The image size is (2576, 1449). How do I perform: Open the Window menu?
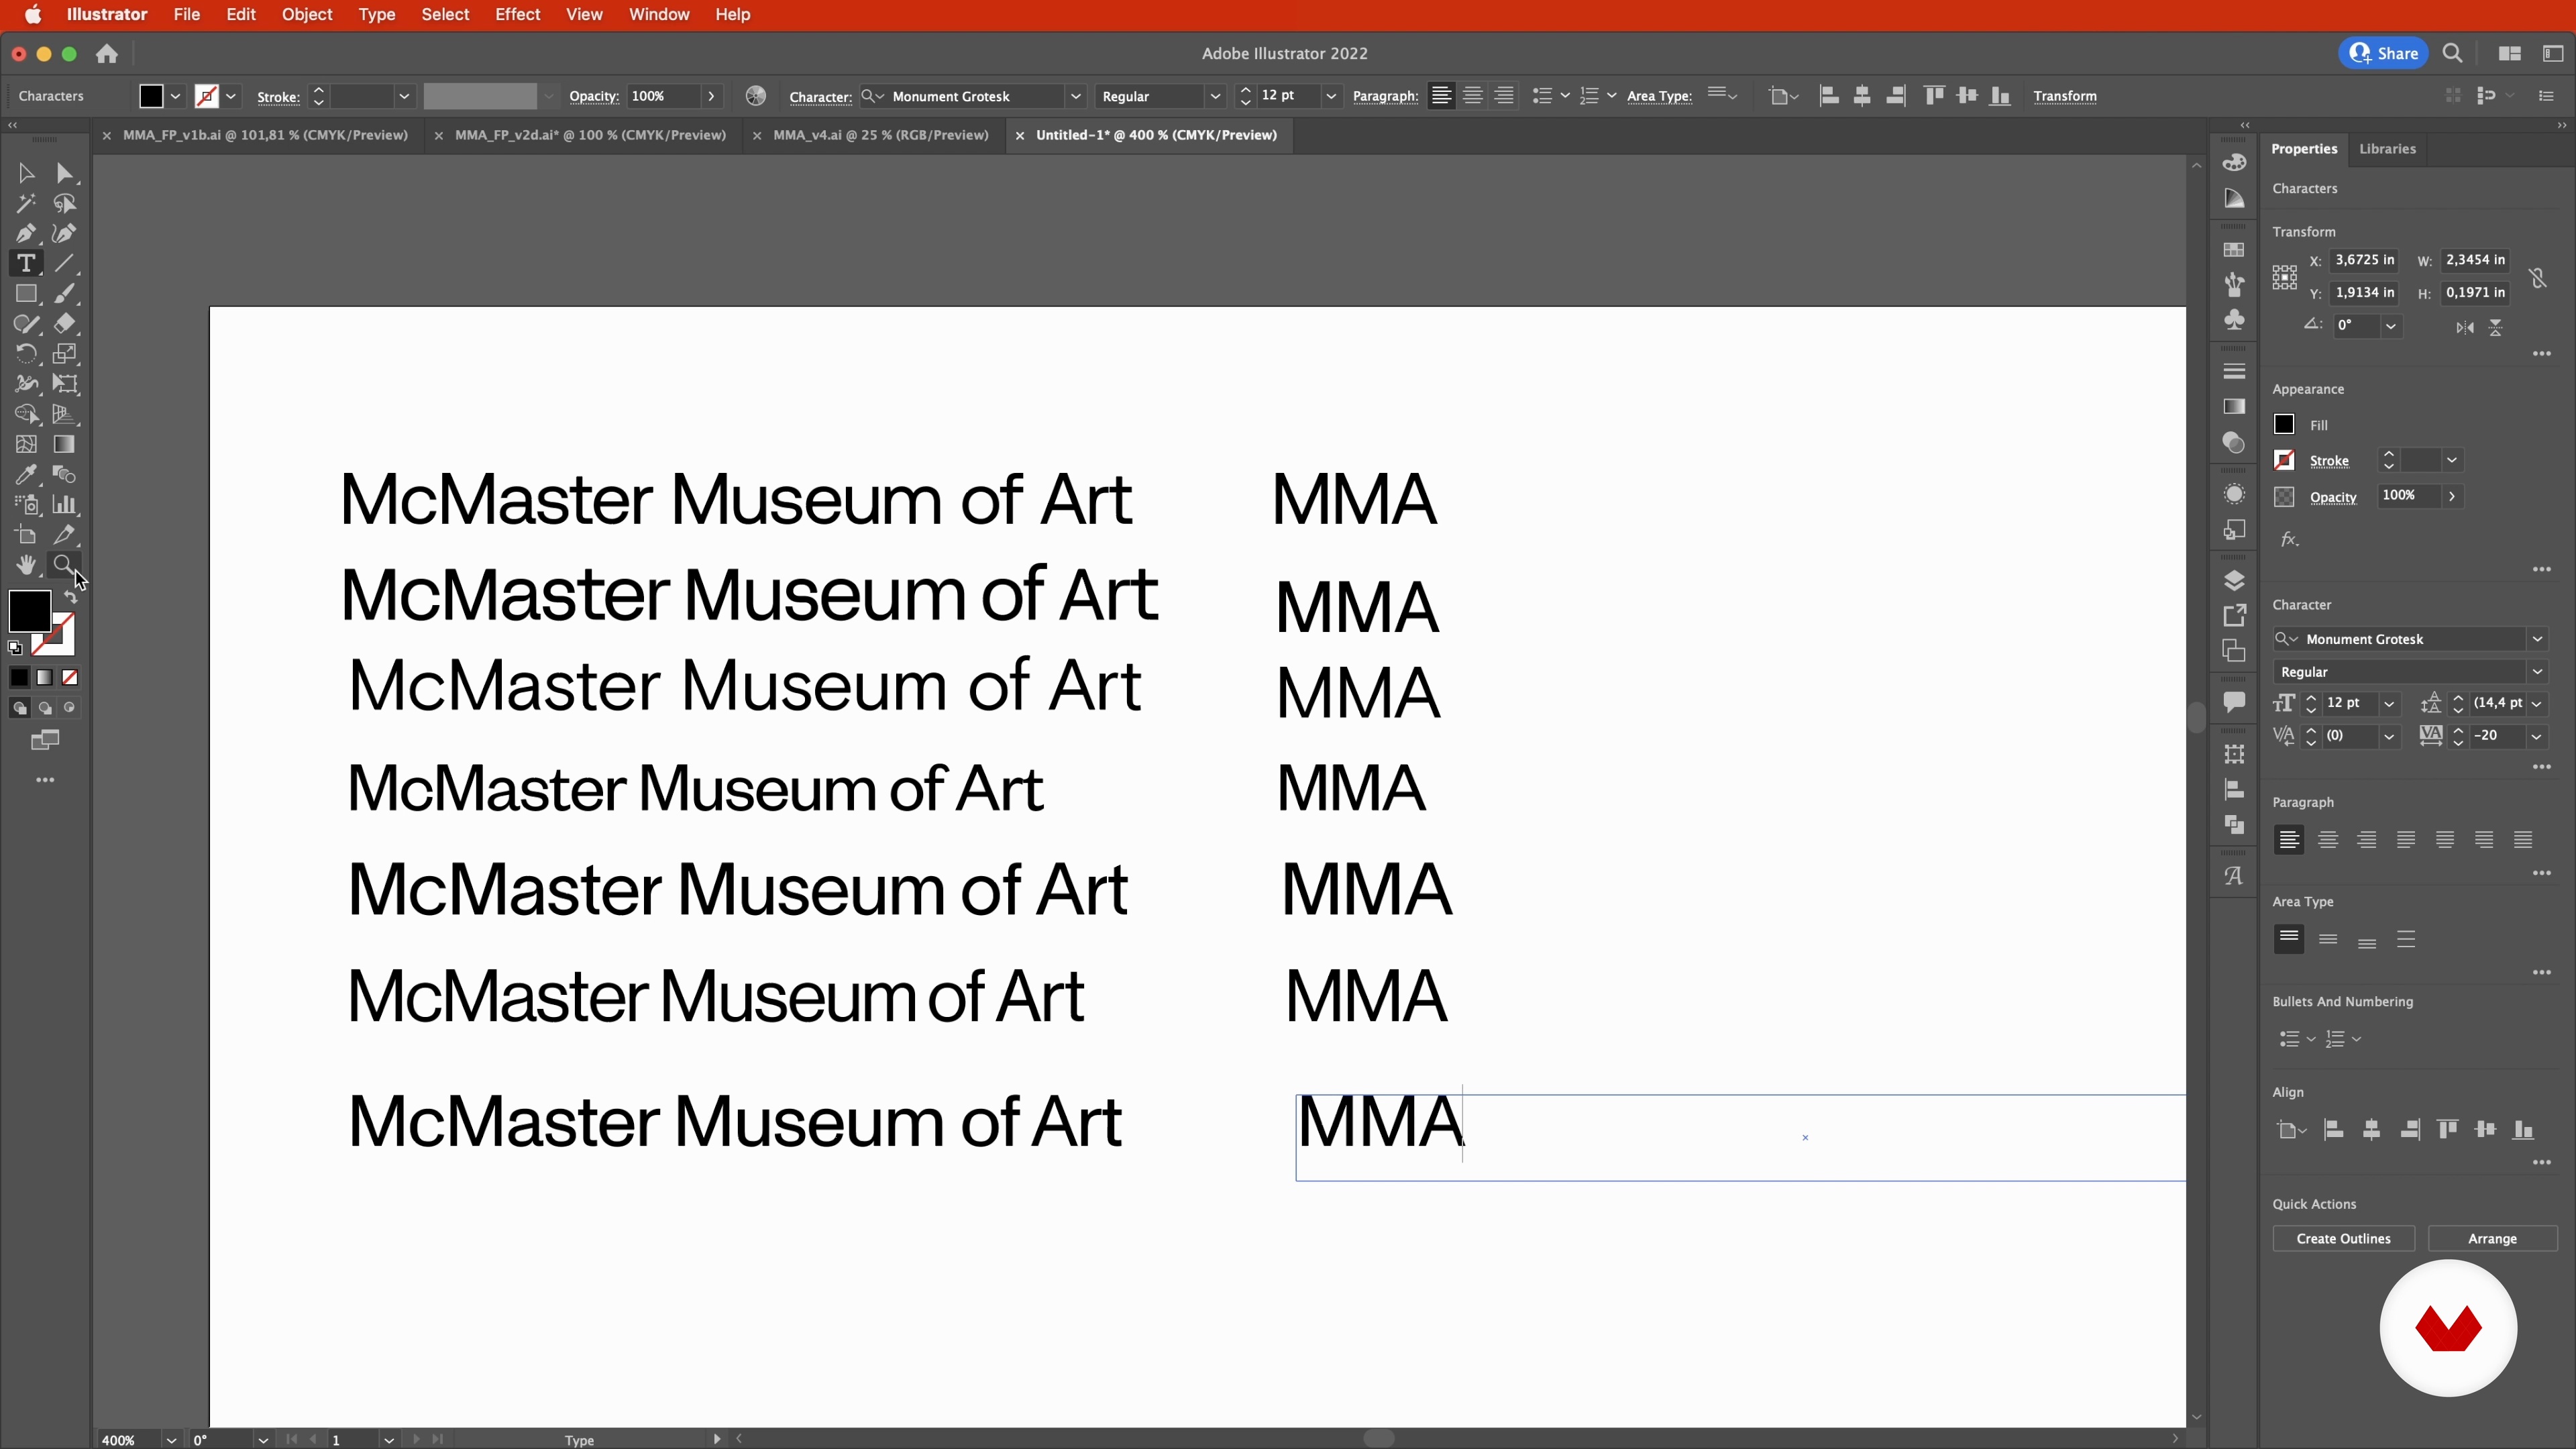pos(659,14)
